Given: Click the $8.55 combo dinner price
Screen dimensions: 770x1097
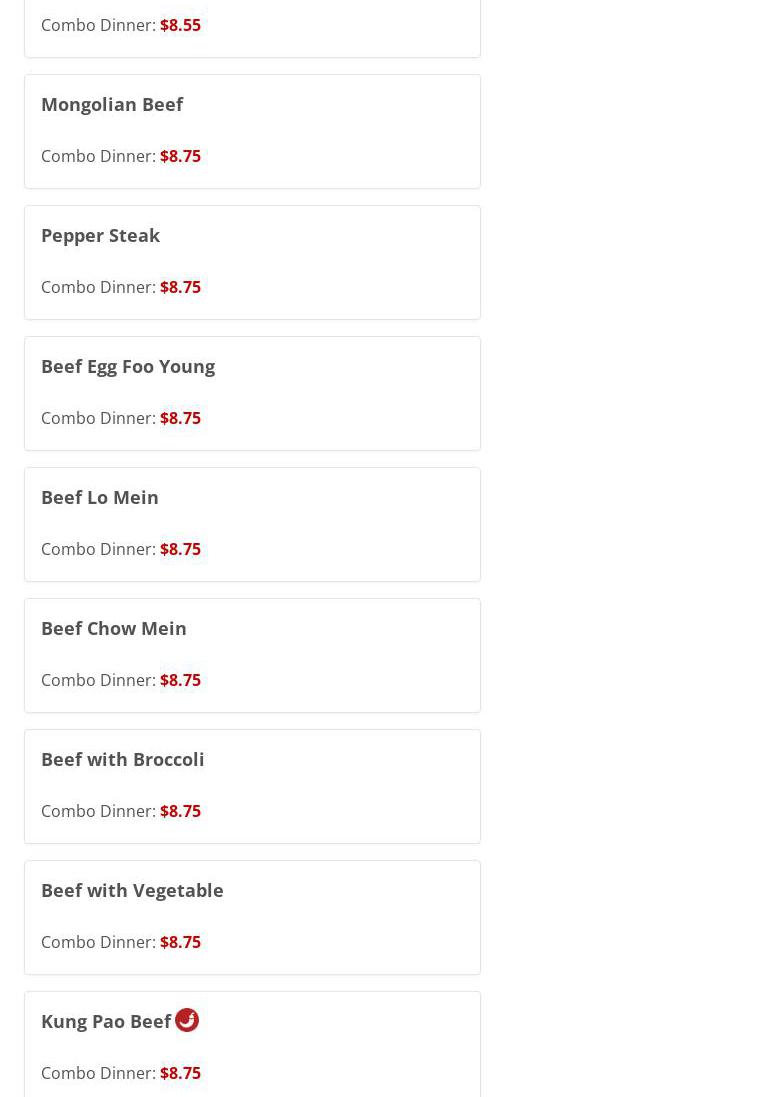Looking at the screenshot, I should click(180, 25).
